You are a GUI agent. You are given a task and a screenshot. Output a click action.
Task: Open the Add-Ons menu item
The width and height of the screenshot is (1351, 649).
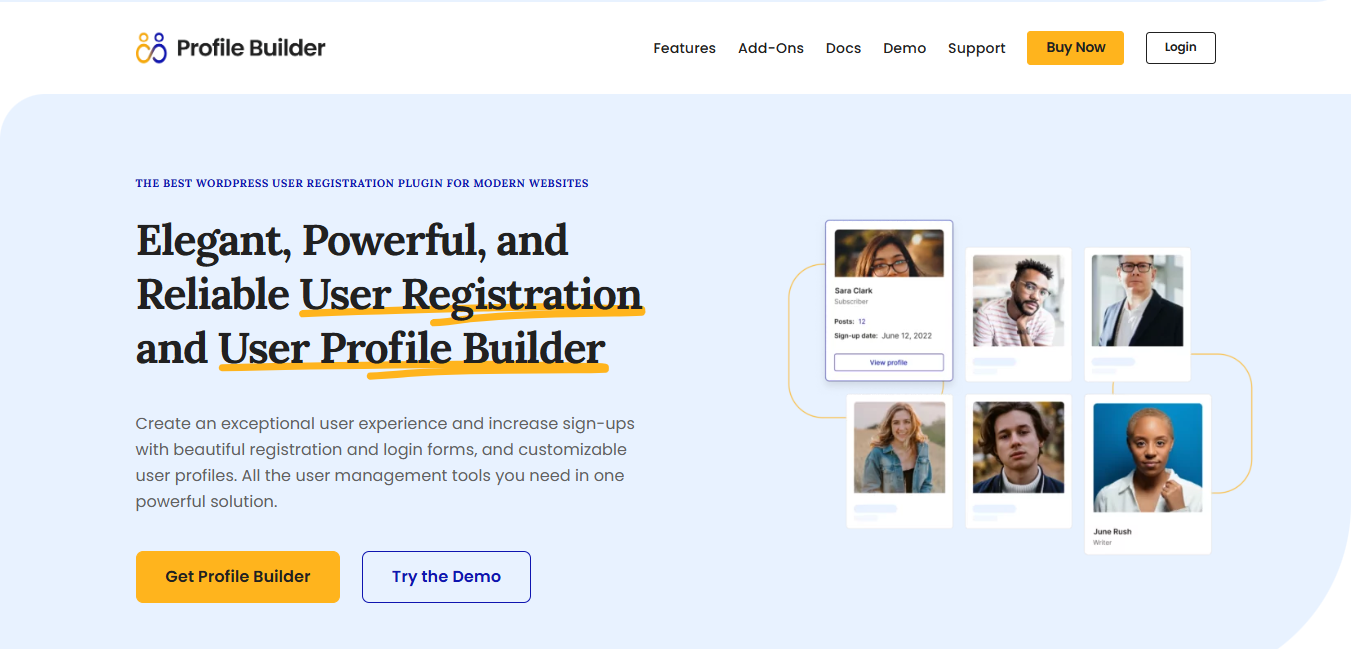771,48
